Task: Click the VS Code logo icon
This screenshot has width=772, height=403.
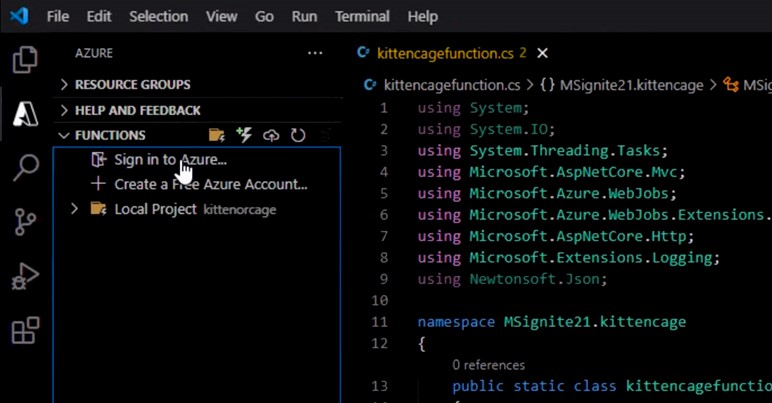Action: pos(19,16)
